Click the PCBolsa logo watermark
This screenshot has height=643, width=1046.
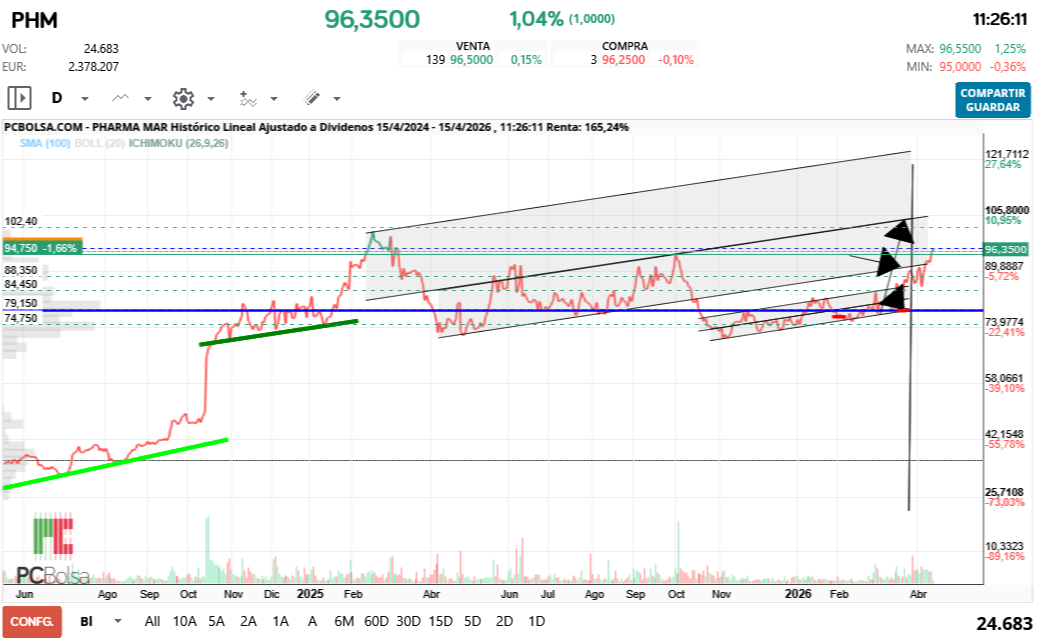pyautogui.click(x=53, y=550)
